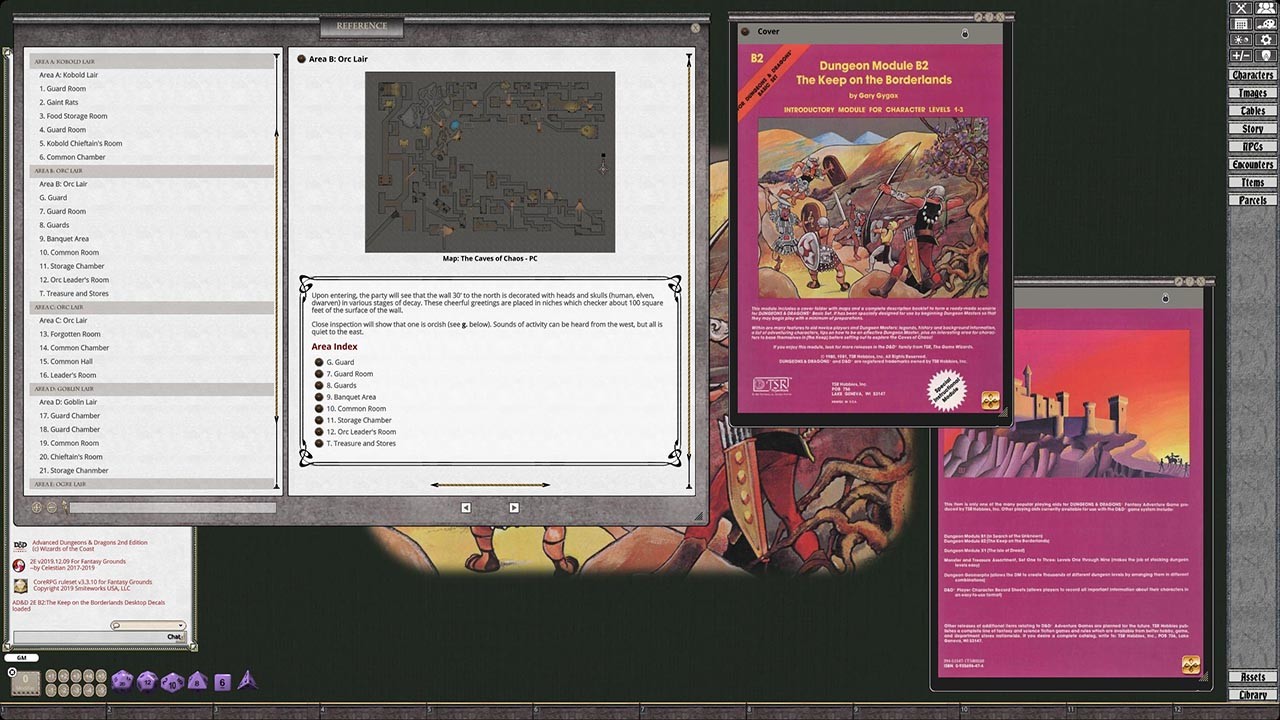Select the purple d20 die

pos(121,680)
